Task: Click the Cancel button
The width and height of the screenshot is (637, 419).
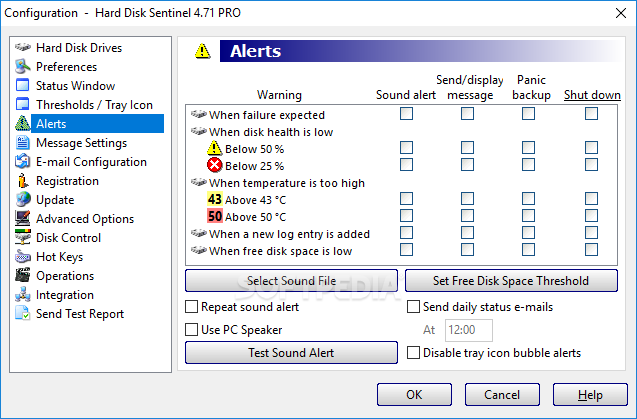Action: 502,394
